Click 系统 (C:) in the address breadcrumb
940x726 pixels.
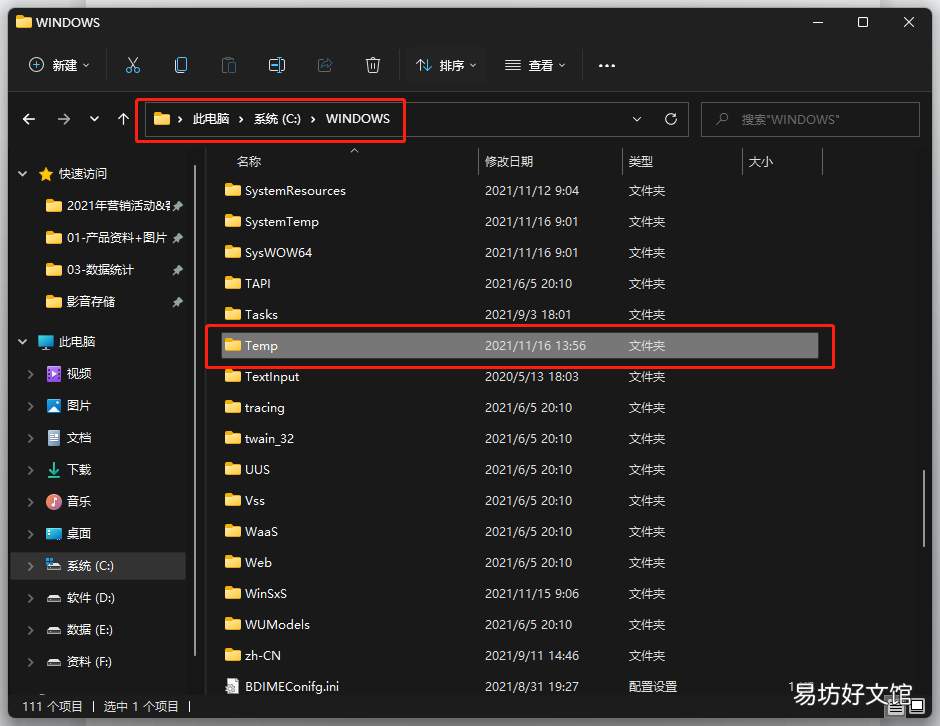click(277, 119)
